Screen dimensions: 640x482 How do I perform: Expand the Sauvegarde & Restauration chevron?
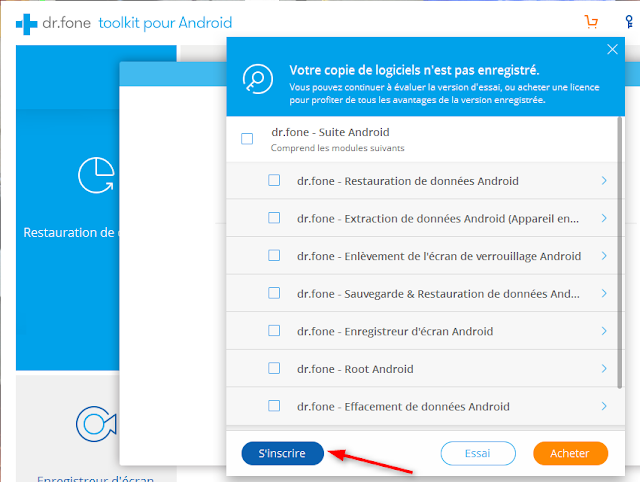click(604, 293)
